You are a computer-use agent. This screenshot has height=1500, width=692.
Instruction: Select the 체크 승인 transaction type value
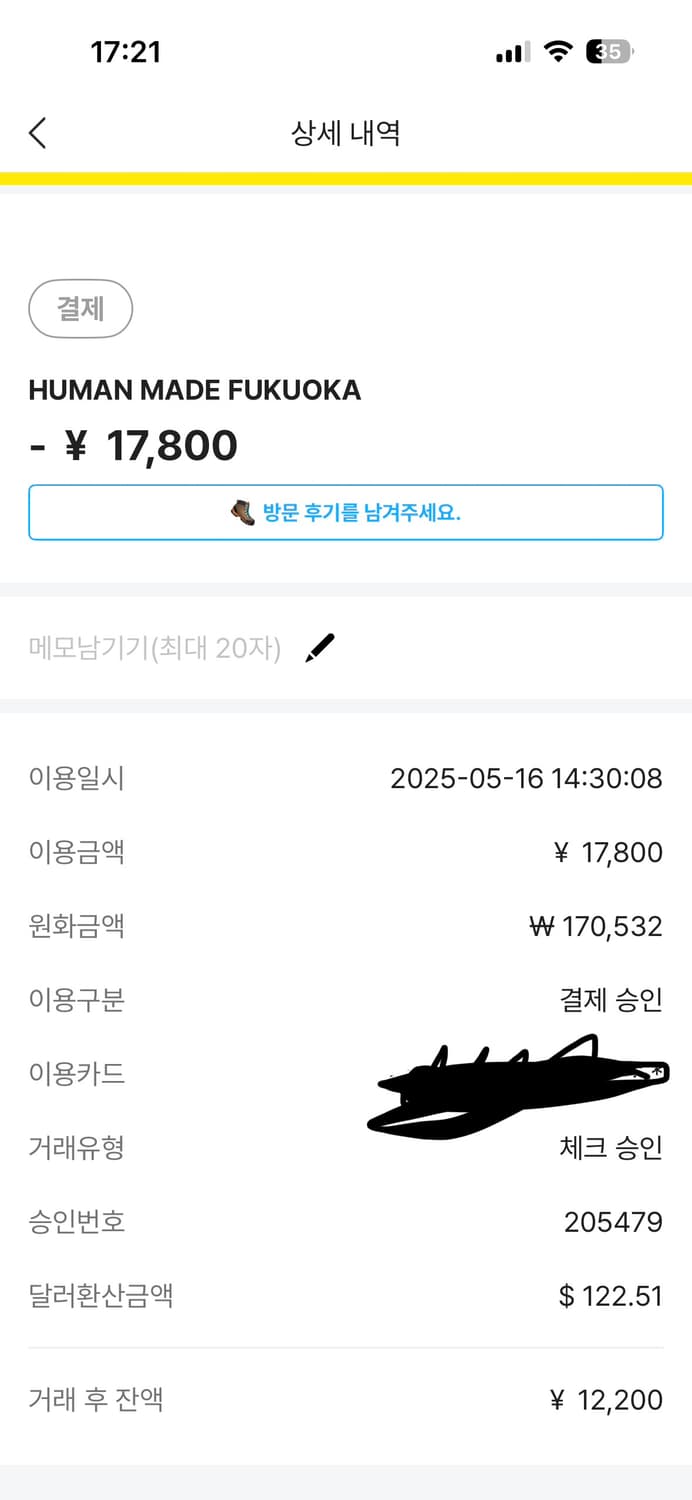(611, 1148)
